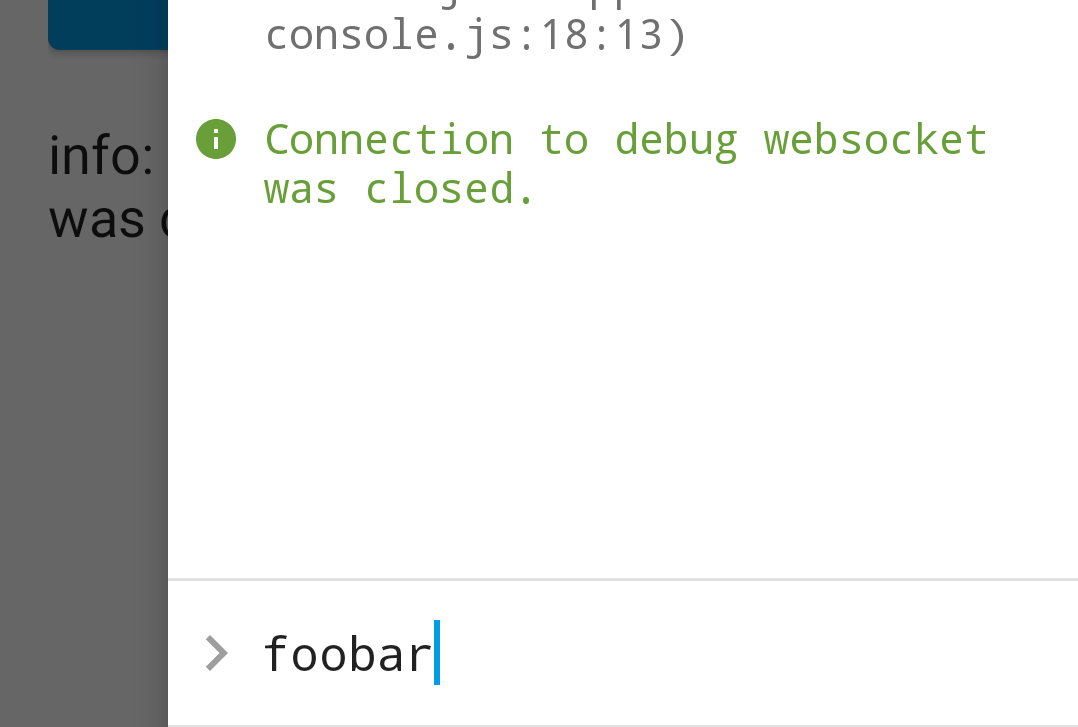Dismiss the dimmed background overlay
Image resolution: width=1078 pixels, height=727 pixels.
pyautogui.click(x=84, y=450)
